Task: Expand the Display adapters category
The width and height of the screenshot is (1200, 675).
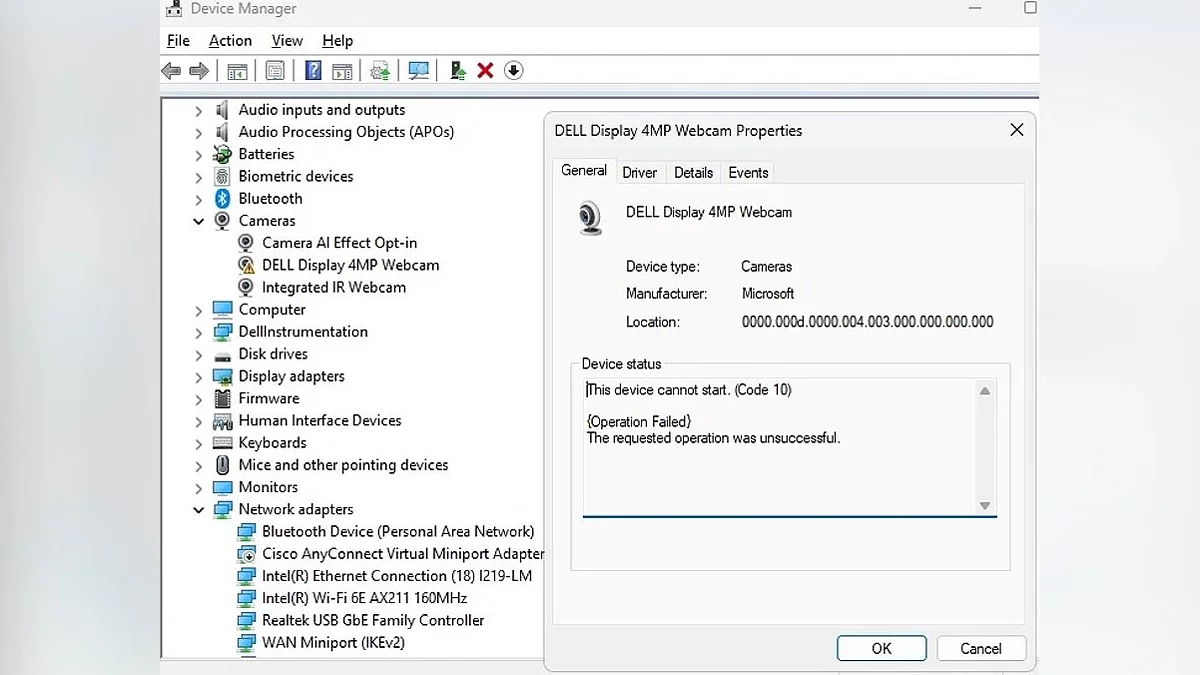Action: click(198, 377)
